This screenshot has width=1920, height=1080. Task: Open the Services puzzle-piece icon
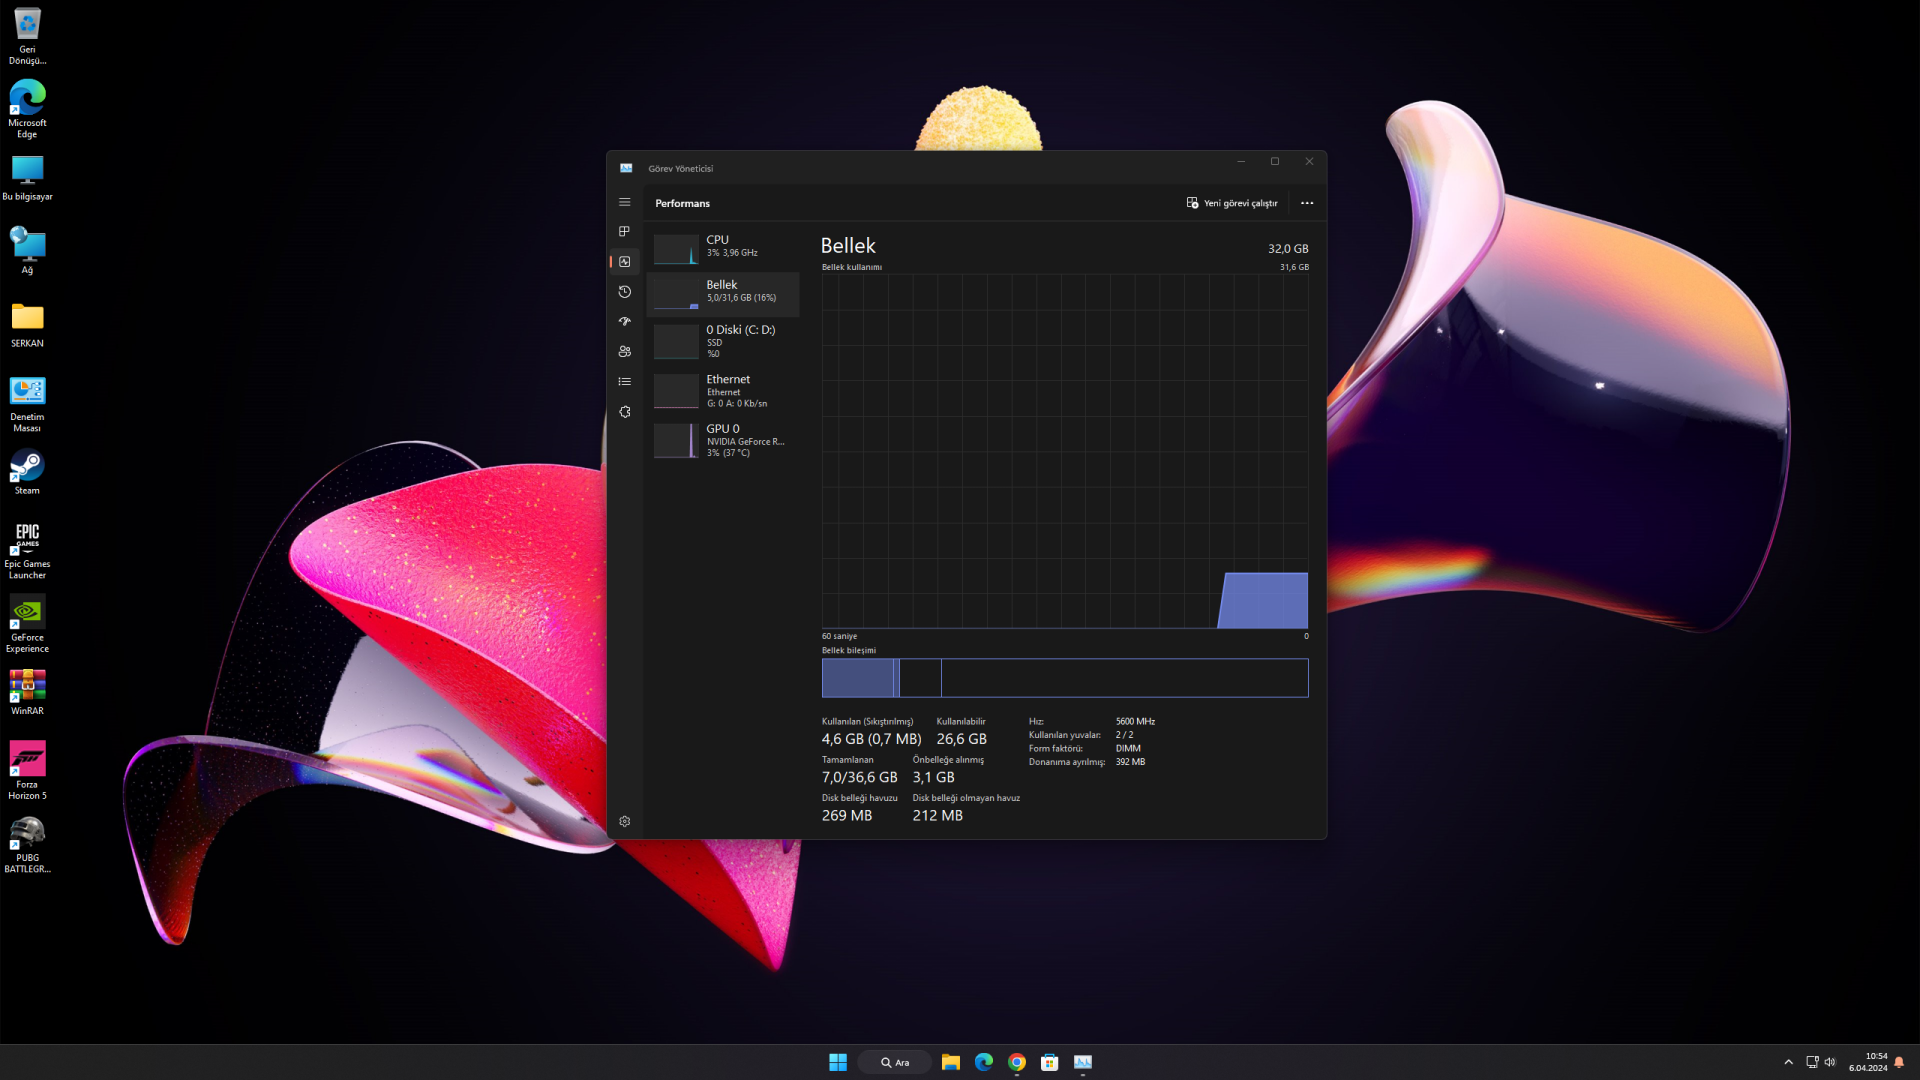624,412
